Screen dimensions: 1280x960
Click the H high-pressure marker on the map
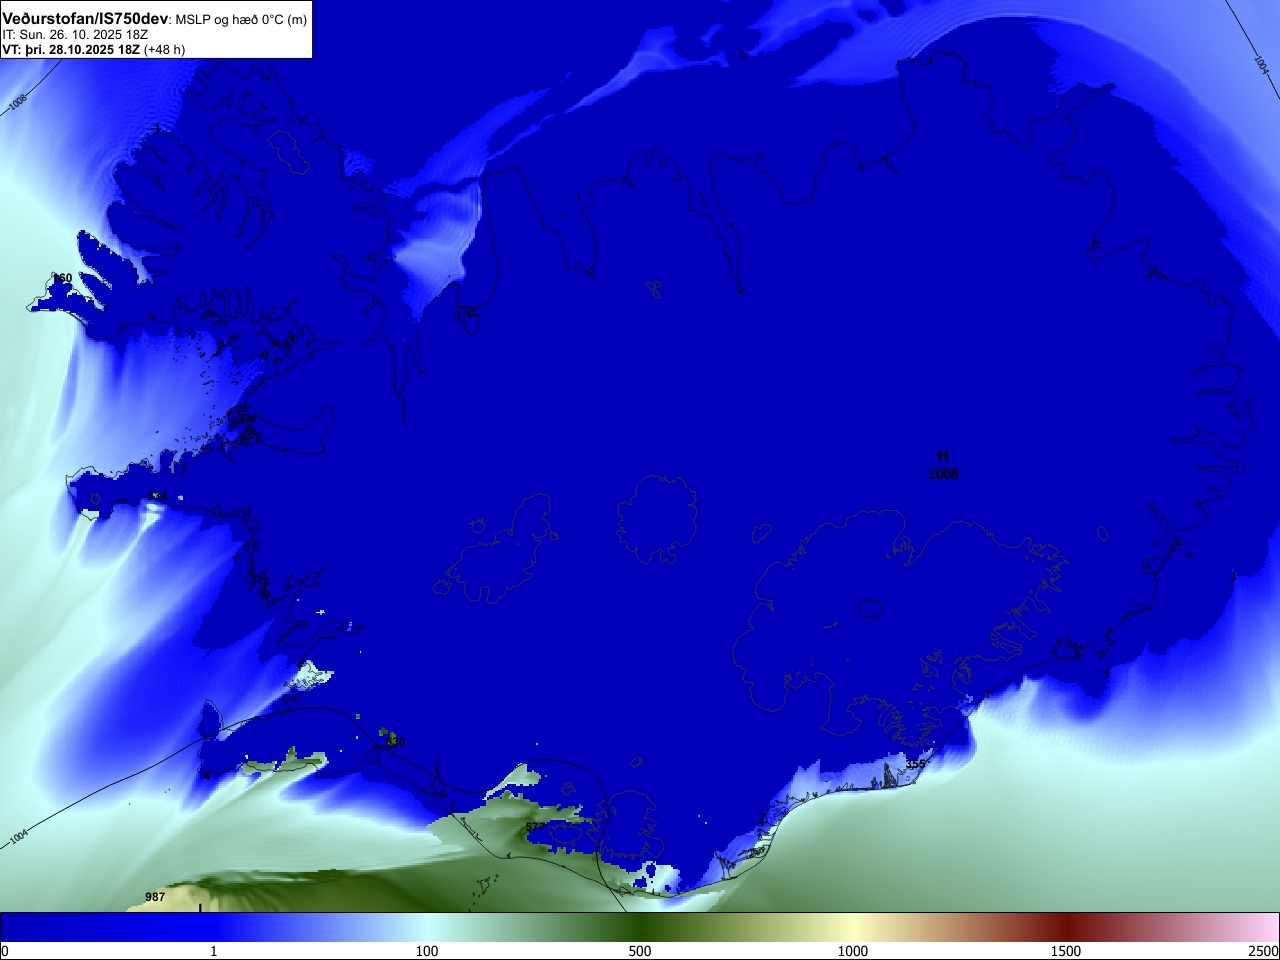tap(943, 456)
